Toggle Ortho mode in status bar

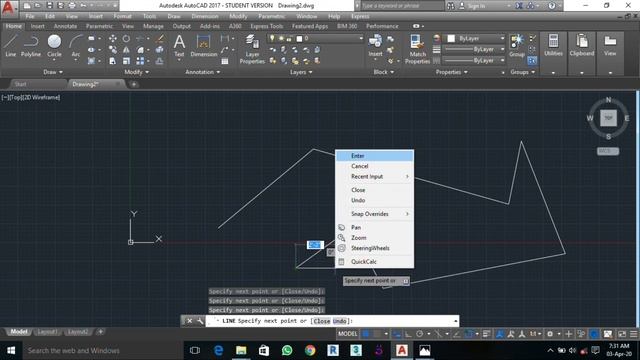click(408, 334)
